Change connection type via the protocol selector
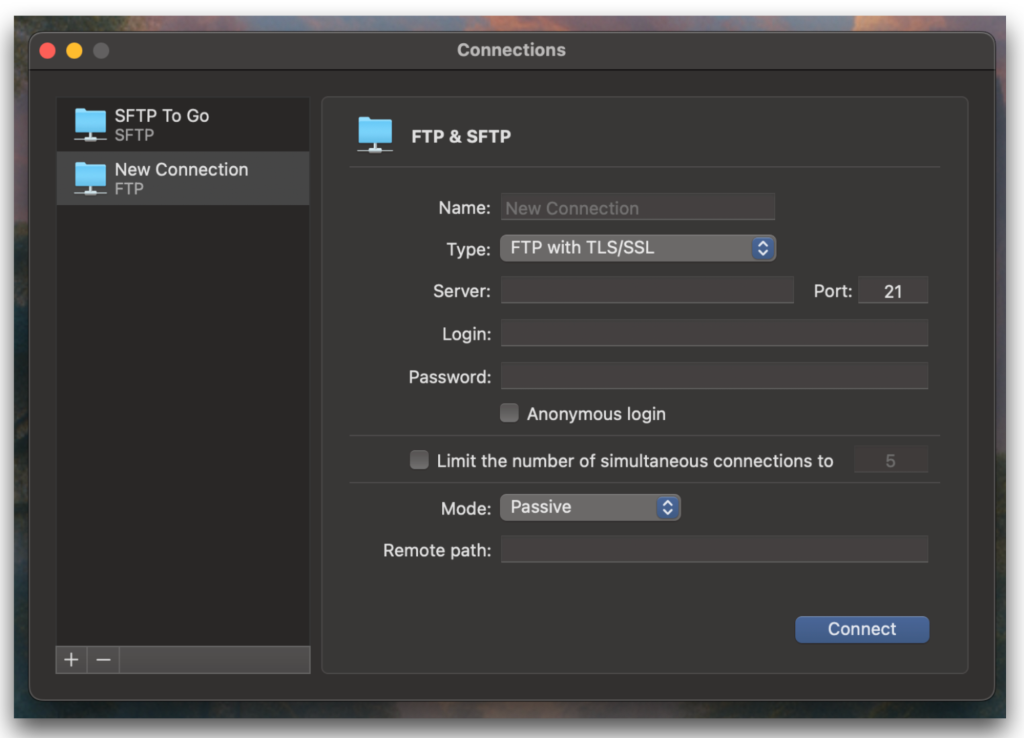1024x738 pixels. 637,247
